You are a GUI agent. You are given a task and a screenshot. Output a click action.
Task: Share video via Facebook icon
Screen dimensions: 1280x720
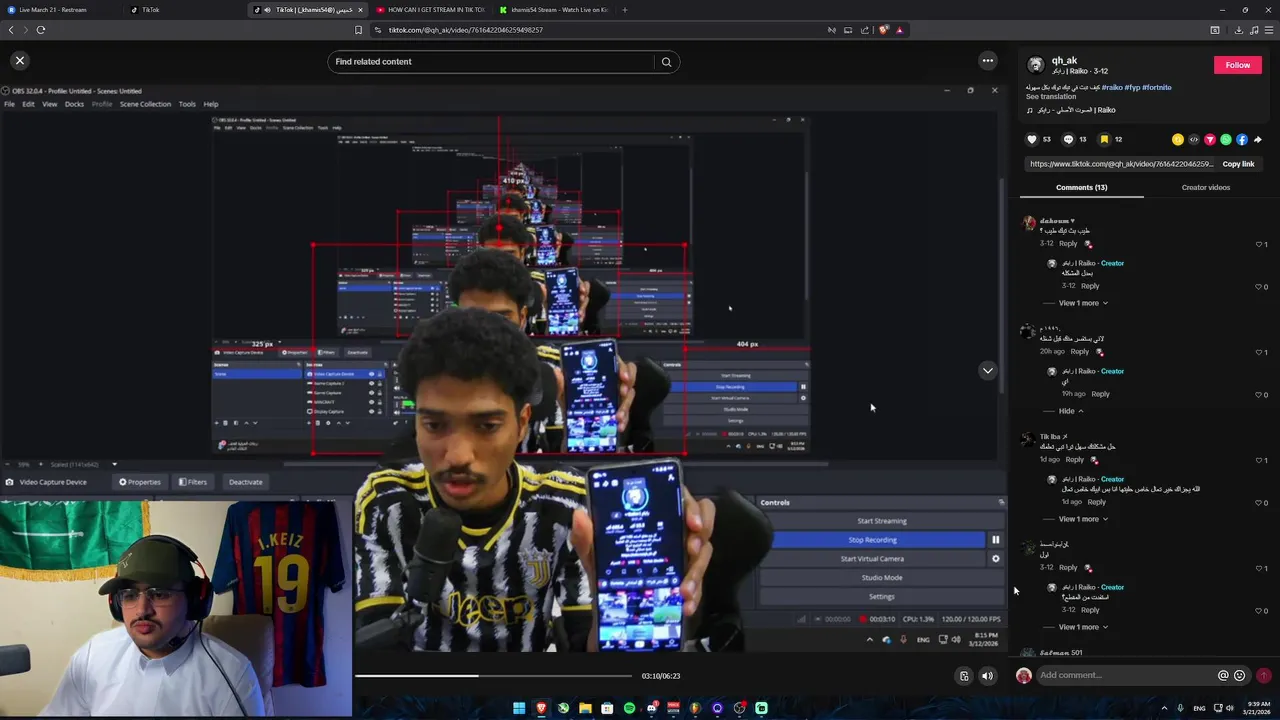point(1241,140)
